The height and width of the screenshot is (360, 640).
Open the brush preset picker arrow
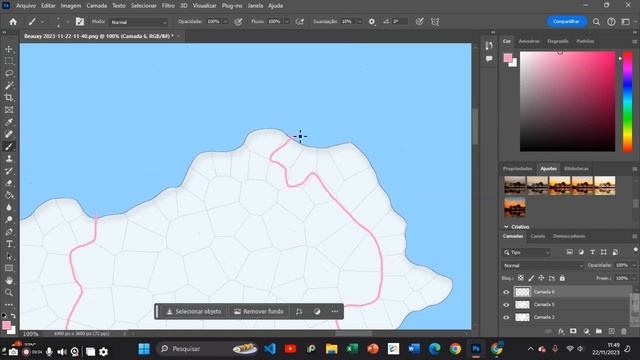pos(68,22)
